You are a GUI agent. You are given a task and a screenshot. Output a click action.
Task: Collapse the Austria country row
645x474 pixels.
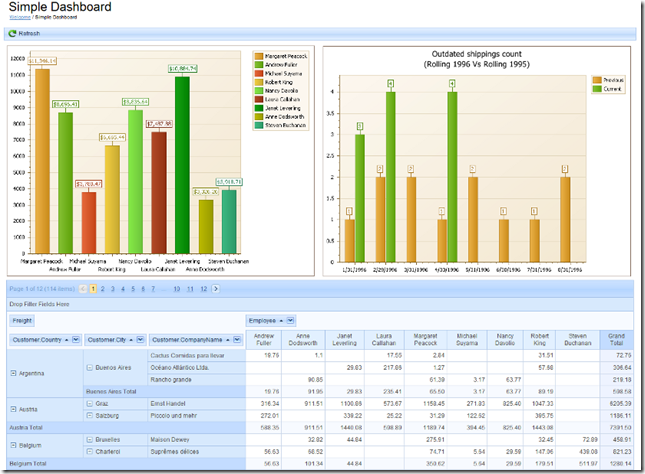(13, 409)
